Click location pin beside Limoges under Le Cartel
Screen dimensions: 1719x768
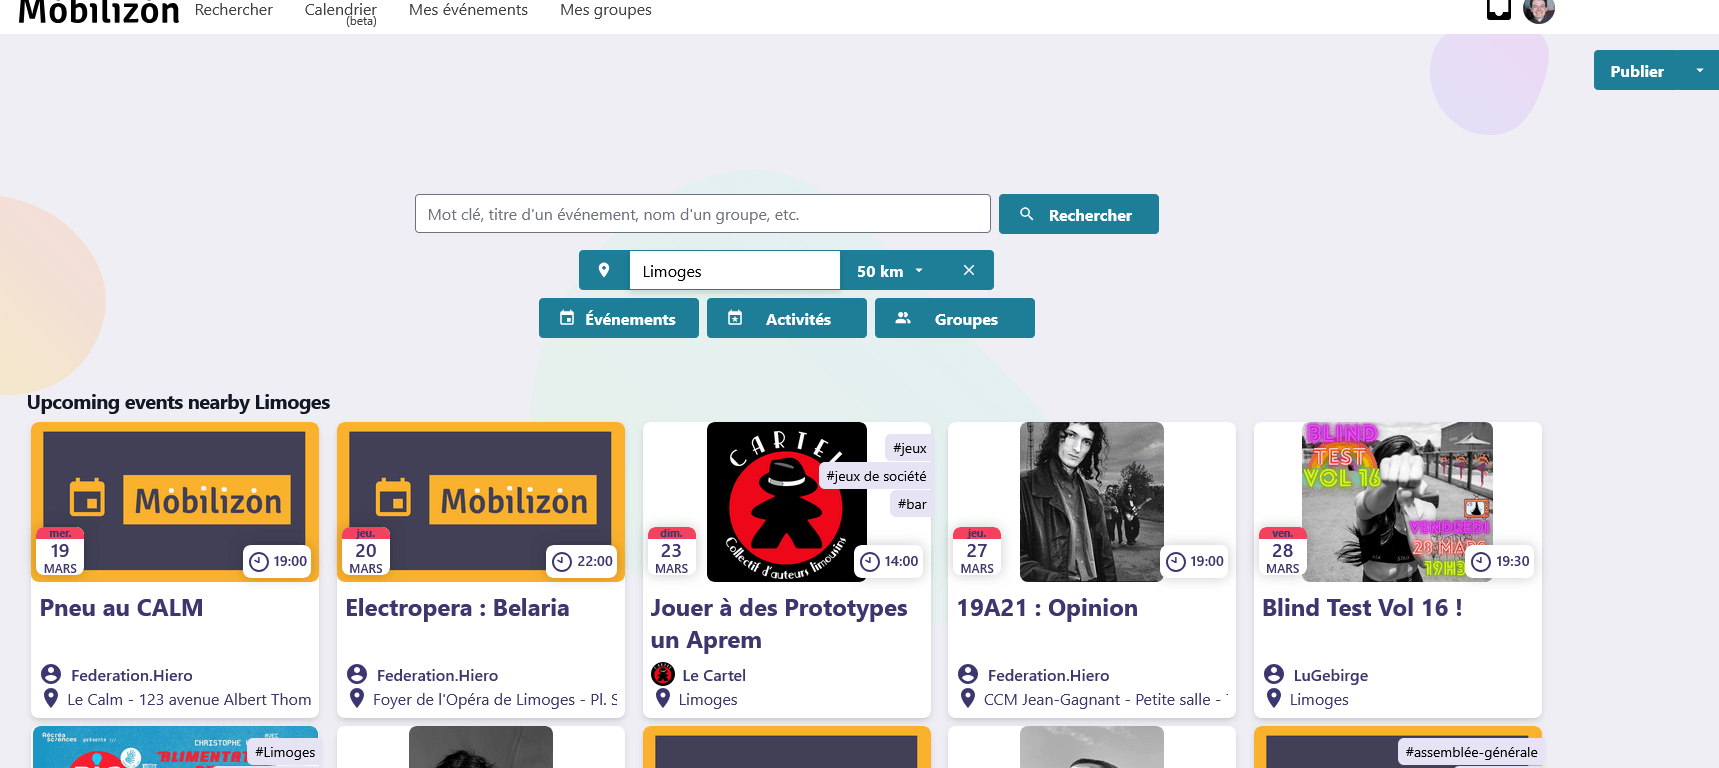(663, 698)
